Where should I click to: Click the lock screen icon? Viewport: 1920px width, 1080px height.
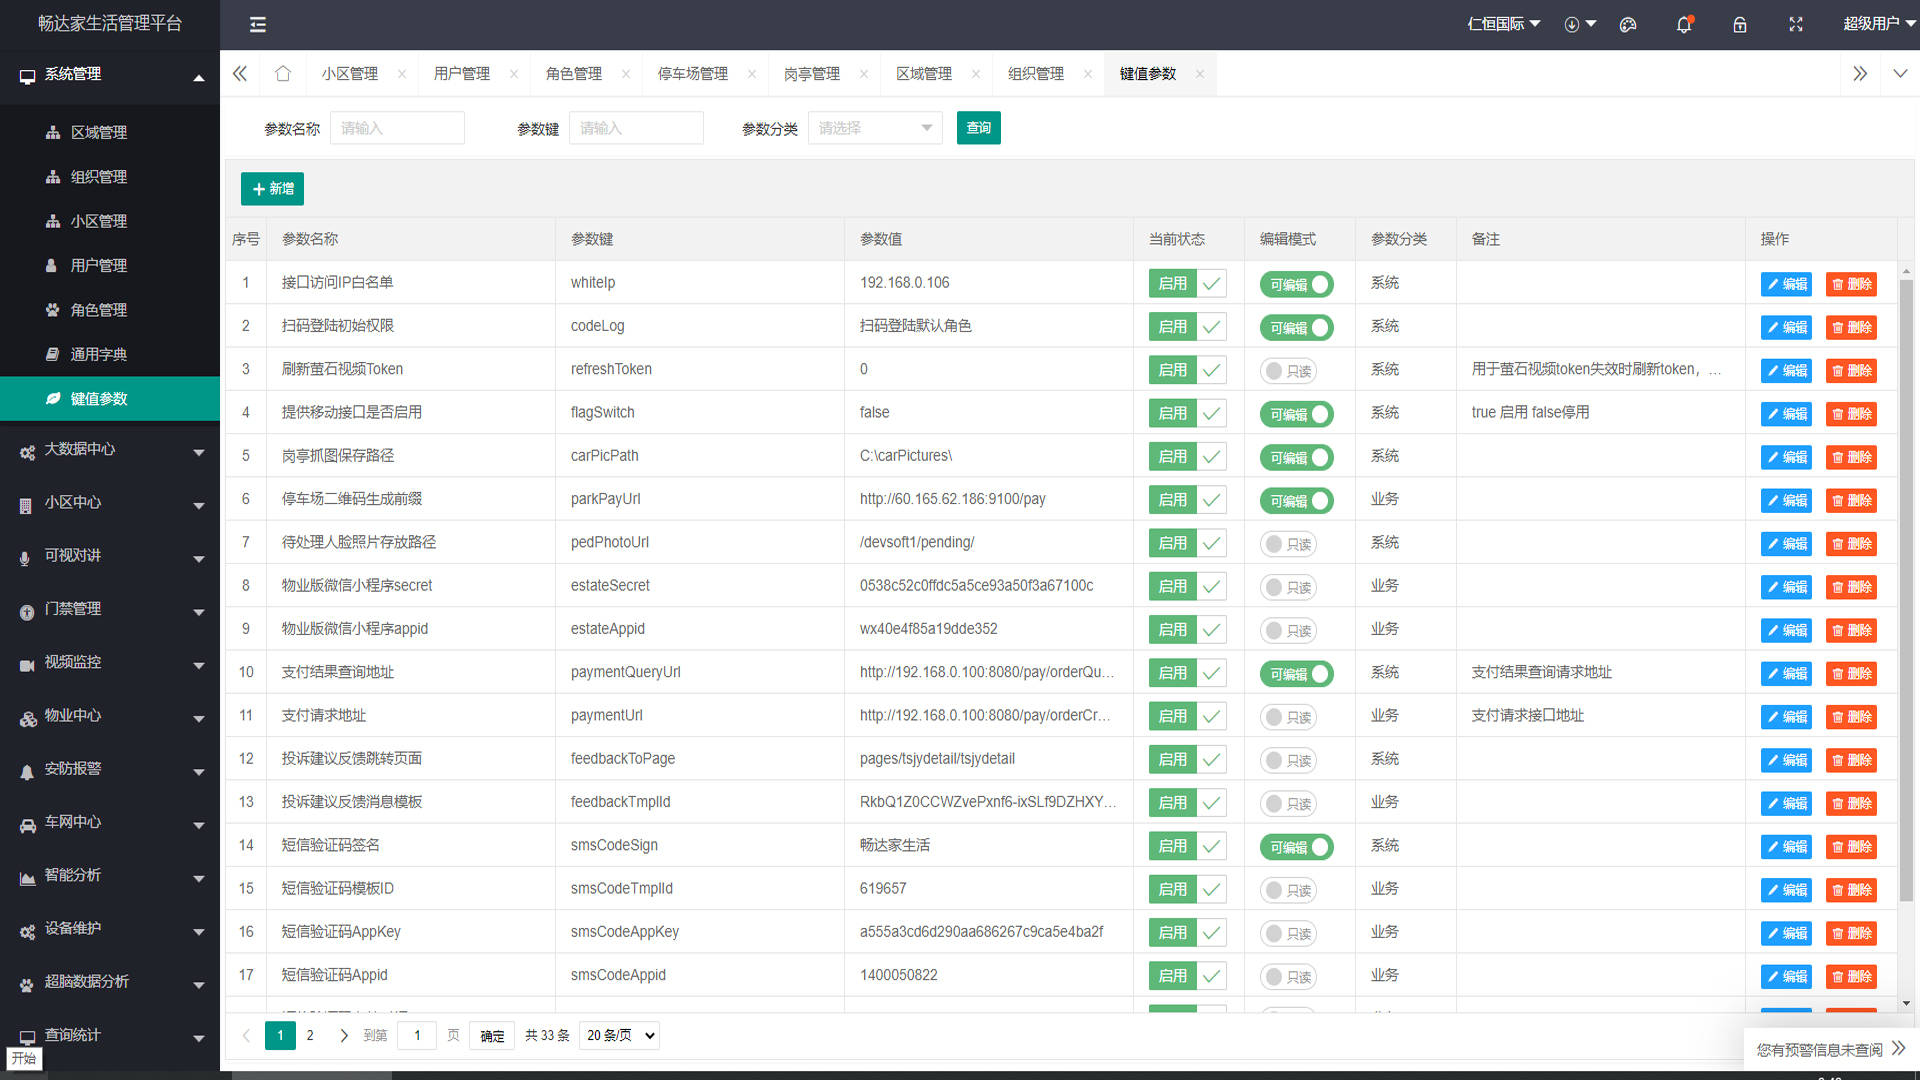(x=1740, y=24)
